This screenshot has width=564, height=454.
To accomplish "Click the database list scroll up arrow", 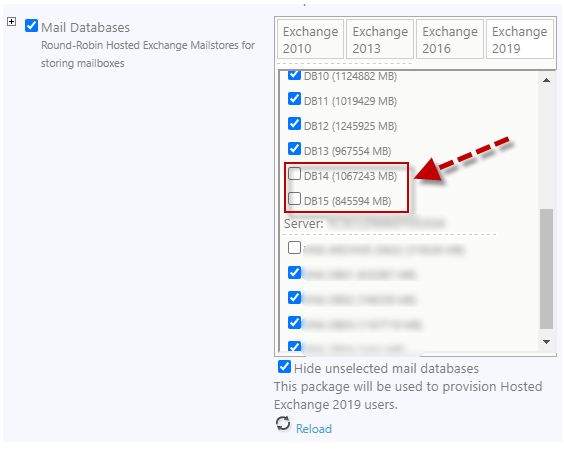I will 546,80.
